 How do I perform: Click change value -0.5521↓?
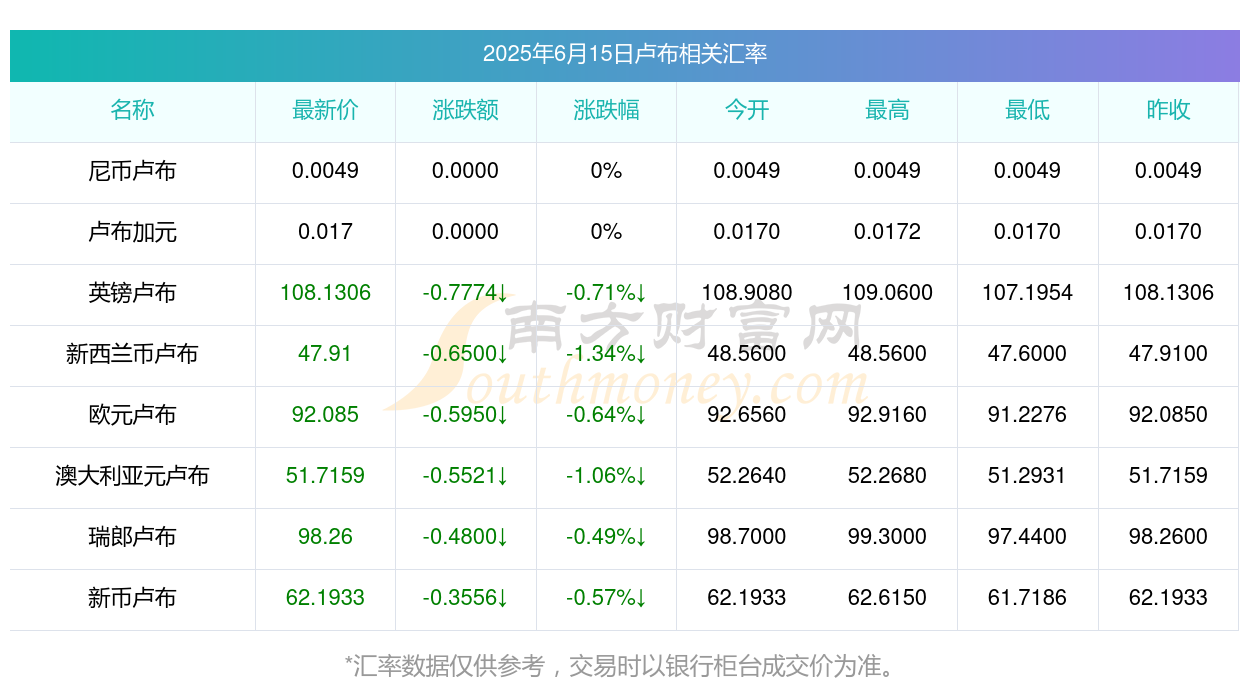coord(465,476)
